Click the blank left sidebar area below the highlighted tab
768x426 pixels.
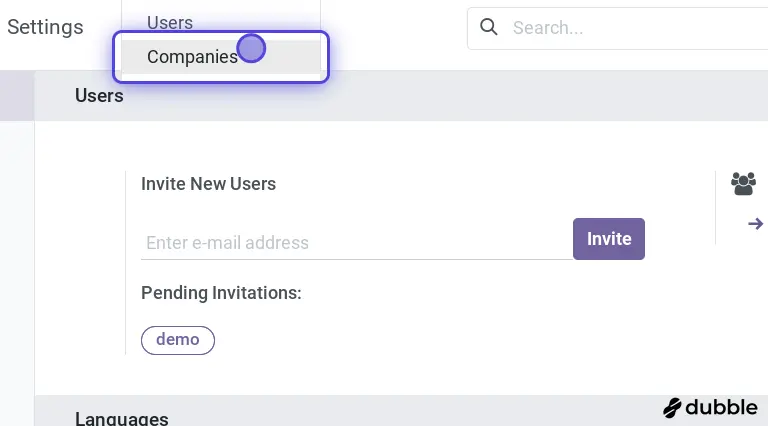pos(16,260)
